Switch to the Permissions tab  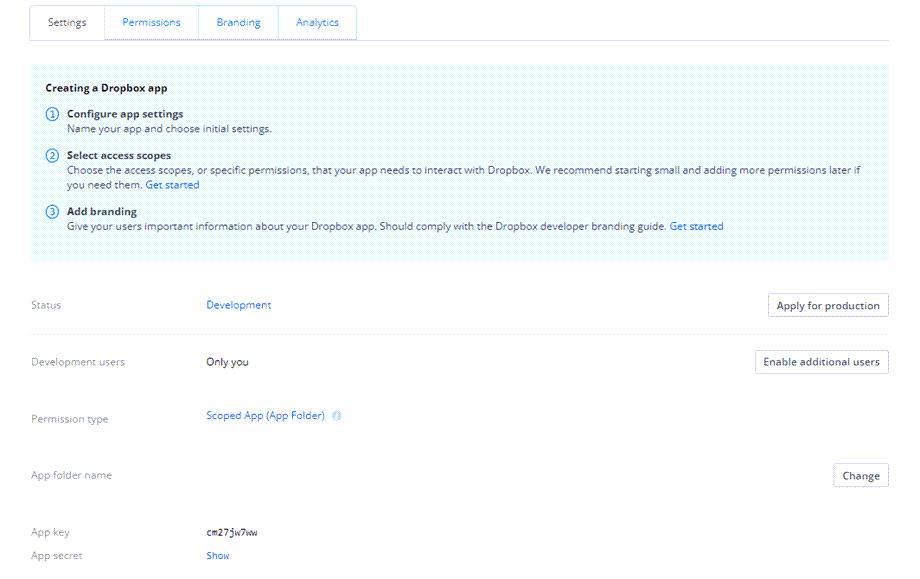tap(151, 22)
